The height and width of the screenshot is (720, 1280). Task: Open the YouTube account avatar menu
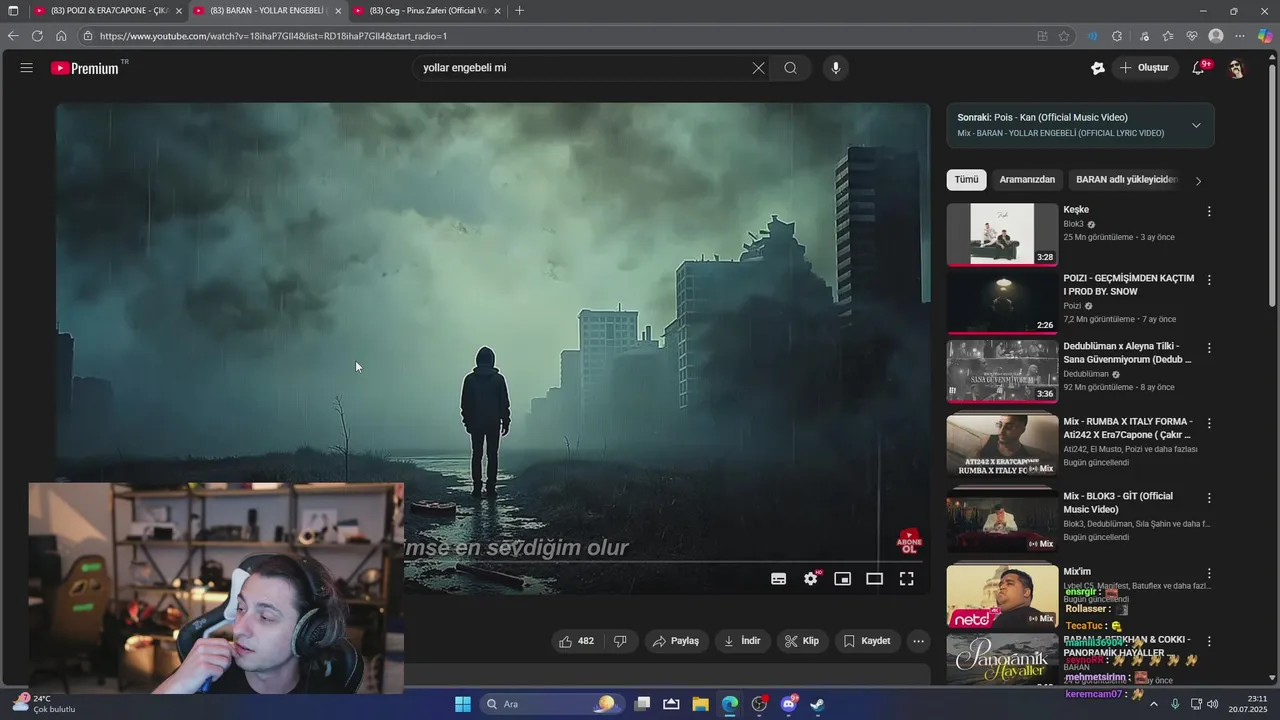(1237, 68)
